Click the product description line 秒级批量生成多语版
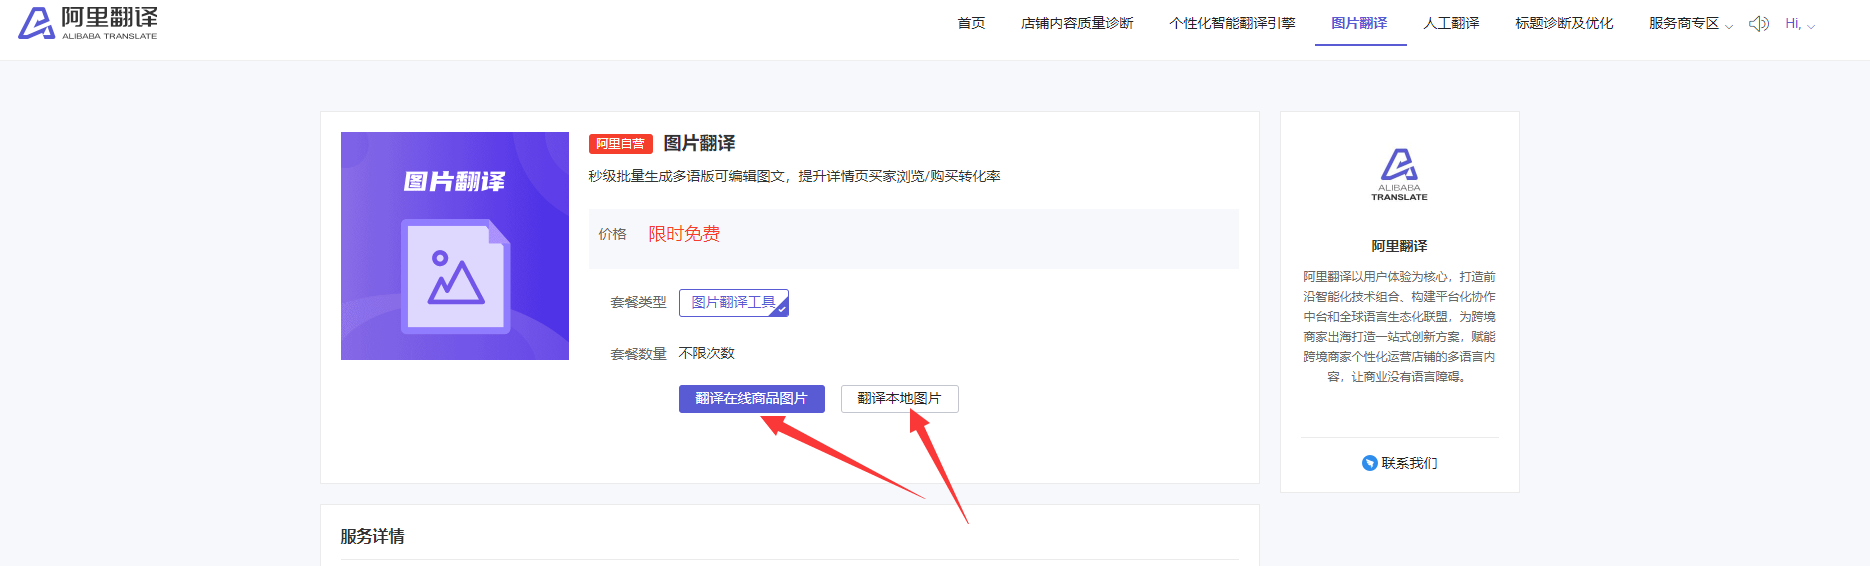This screenshot has width=1870, height=566. pos(794,176)
